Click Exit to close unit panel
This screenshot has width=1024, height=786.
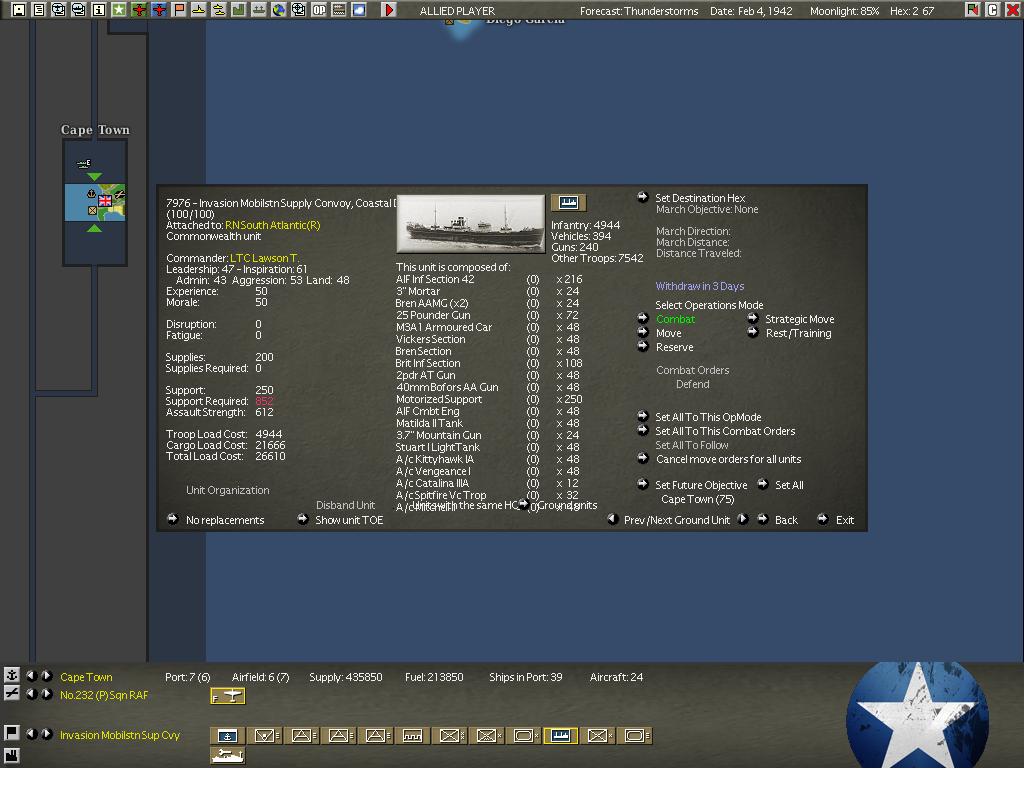click(844, 520)
